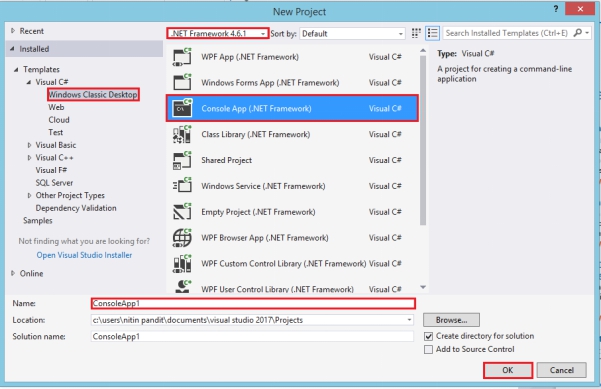Click the Browse... button
Viewport: 601px width, 389px height.
point(451,320)
